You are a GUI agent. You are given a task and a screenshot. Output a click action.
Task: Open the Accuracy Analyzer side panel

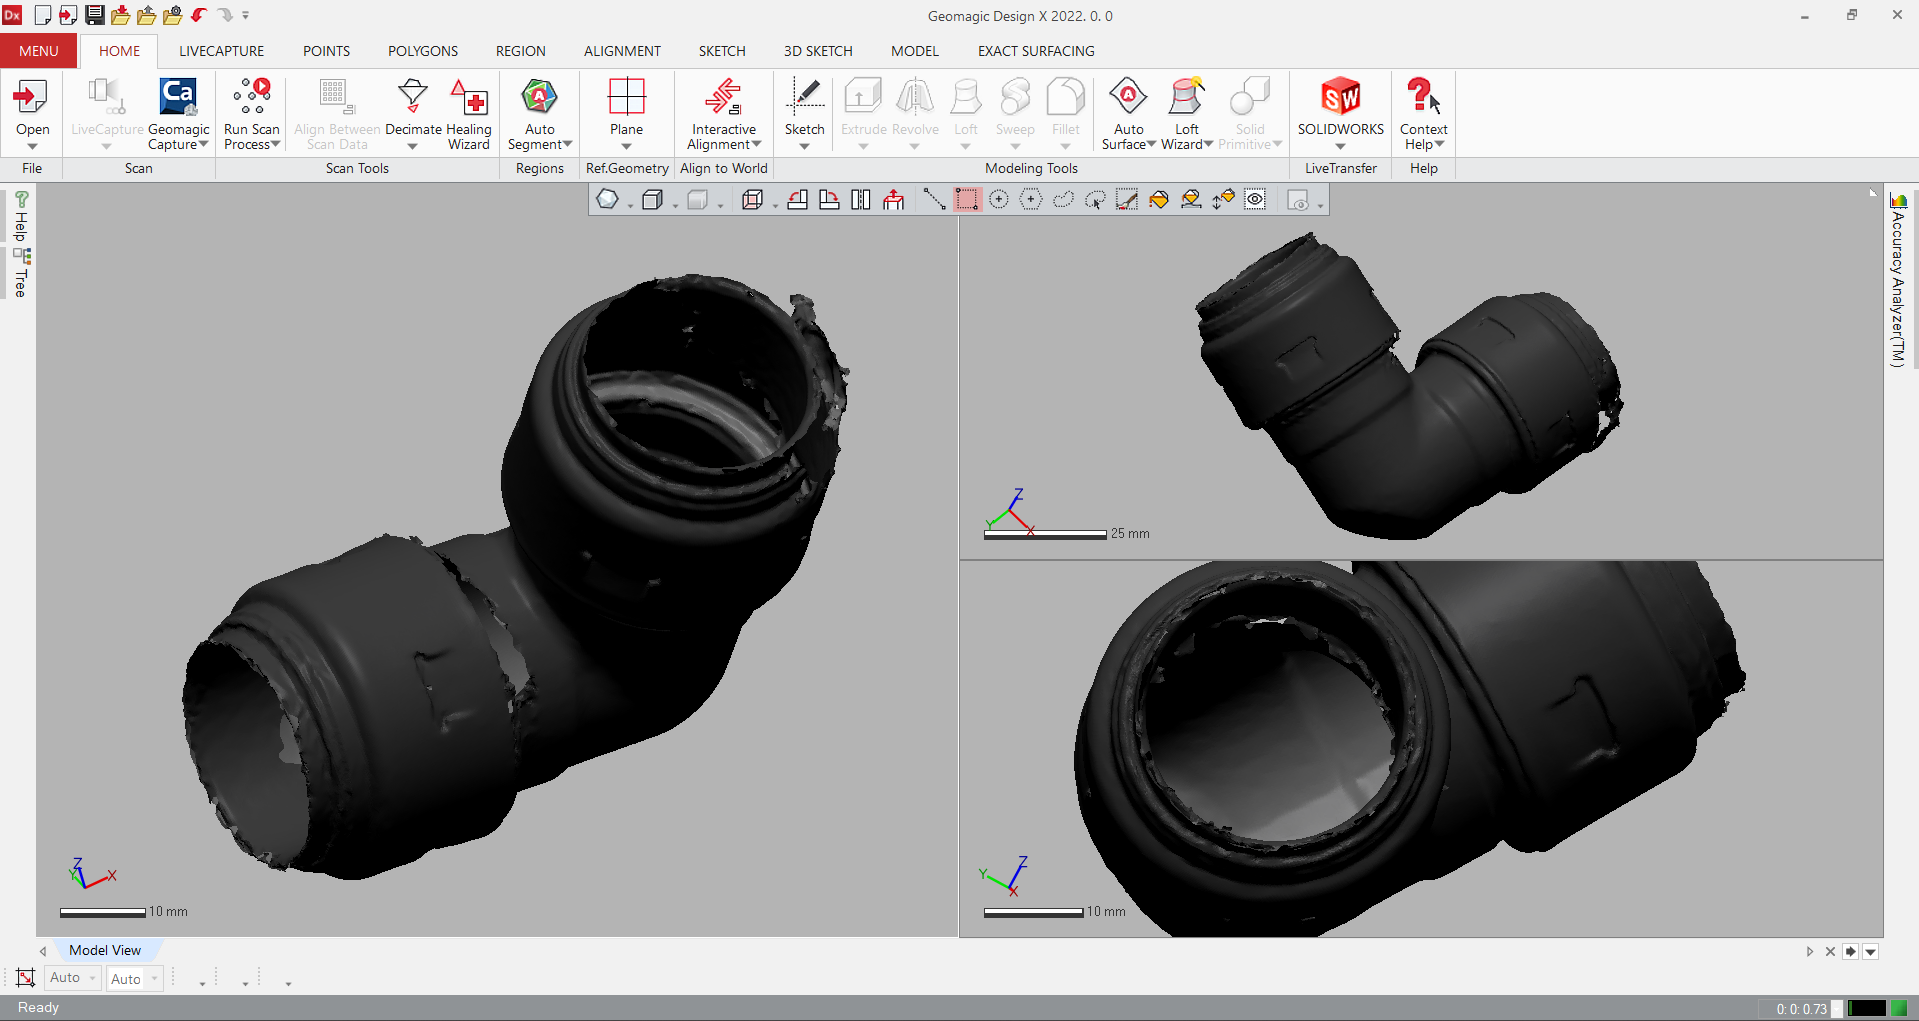(1897, 280)
